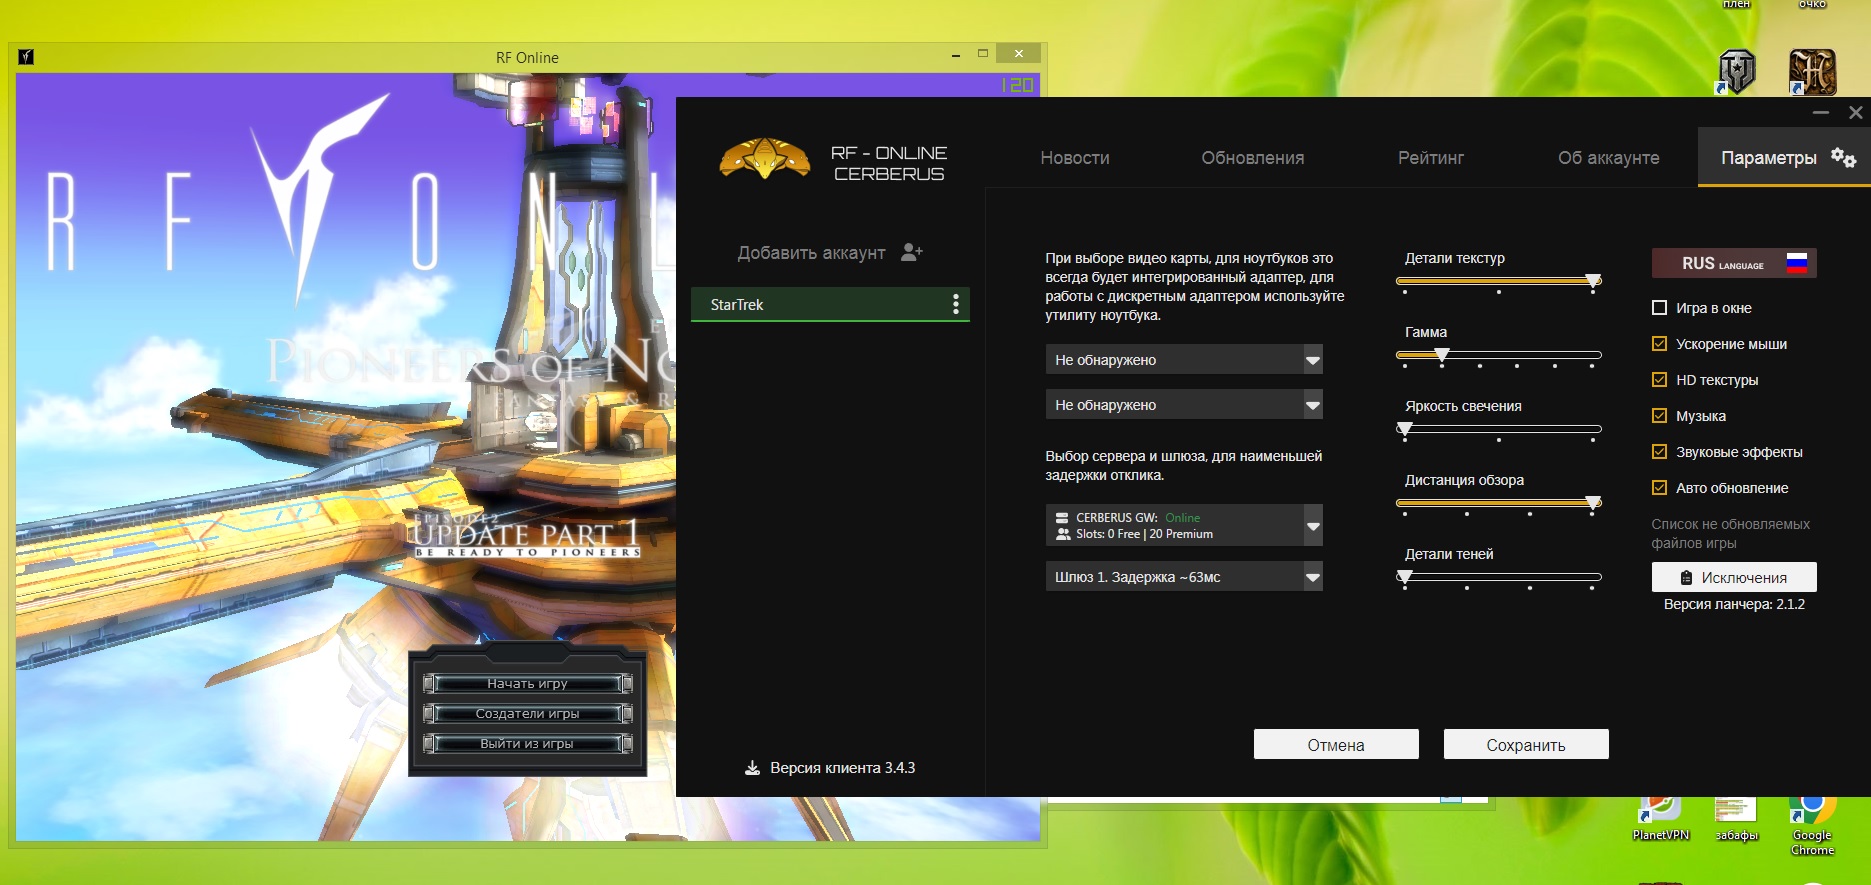The image size is (1871, 885).
Task: Click the Cerberus golden launcher logo
Action: (x=765, y=159)
